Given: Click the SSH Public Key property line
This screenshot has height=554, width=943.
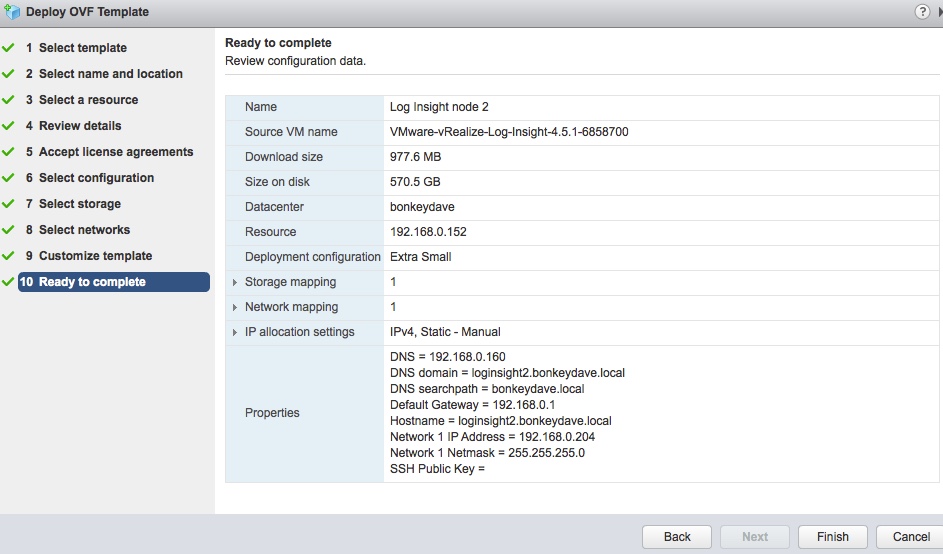Looking at the screenshot, I should [x=437, y=469].
